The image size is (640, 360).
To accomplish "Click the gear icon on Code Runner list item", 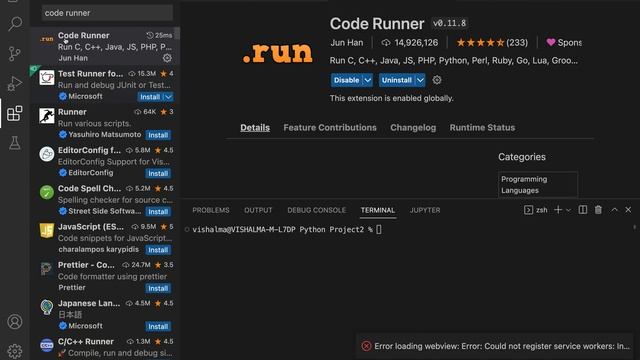I will (167, 58).
